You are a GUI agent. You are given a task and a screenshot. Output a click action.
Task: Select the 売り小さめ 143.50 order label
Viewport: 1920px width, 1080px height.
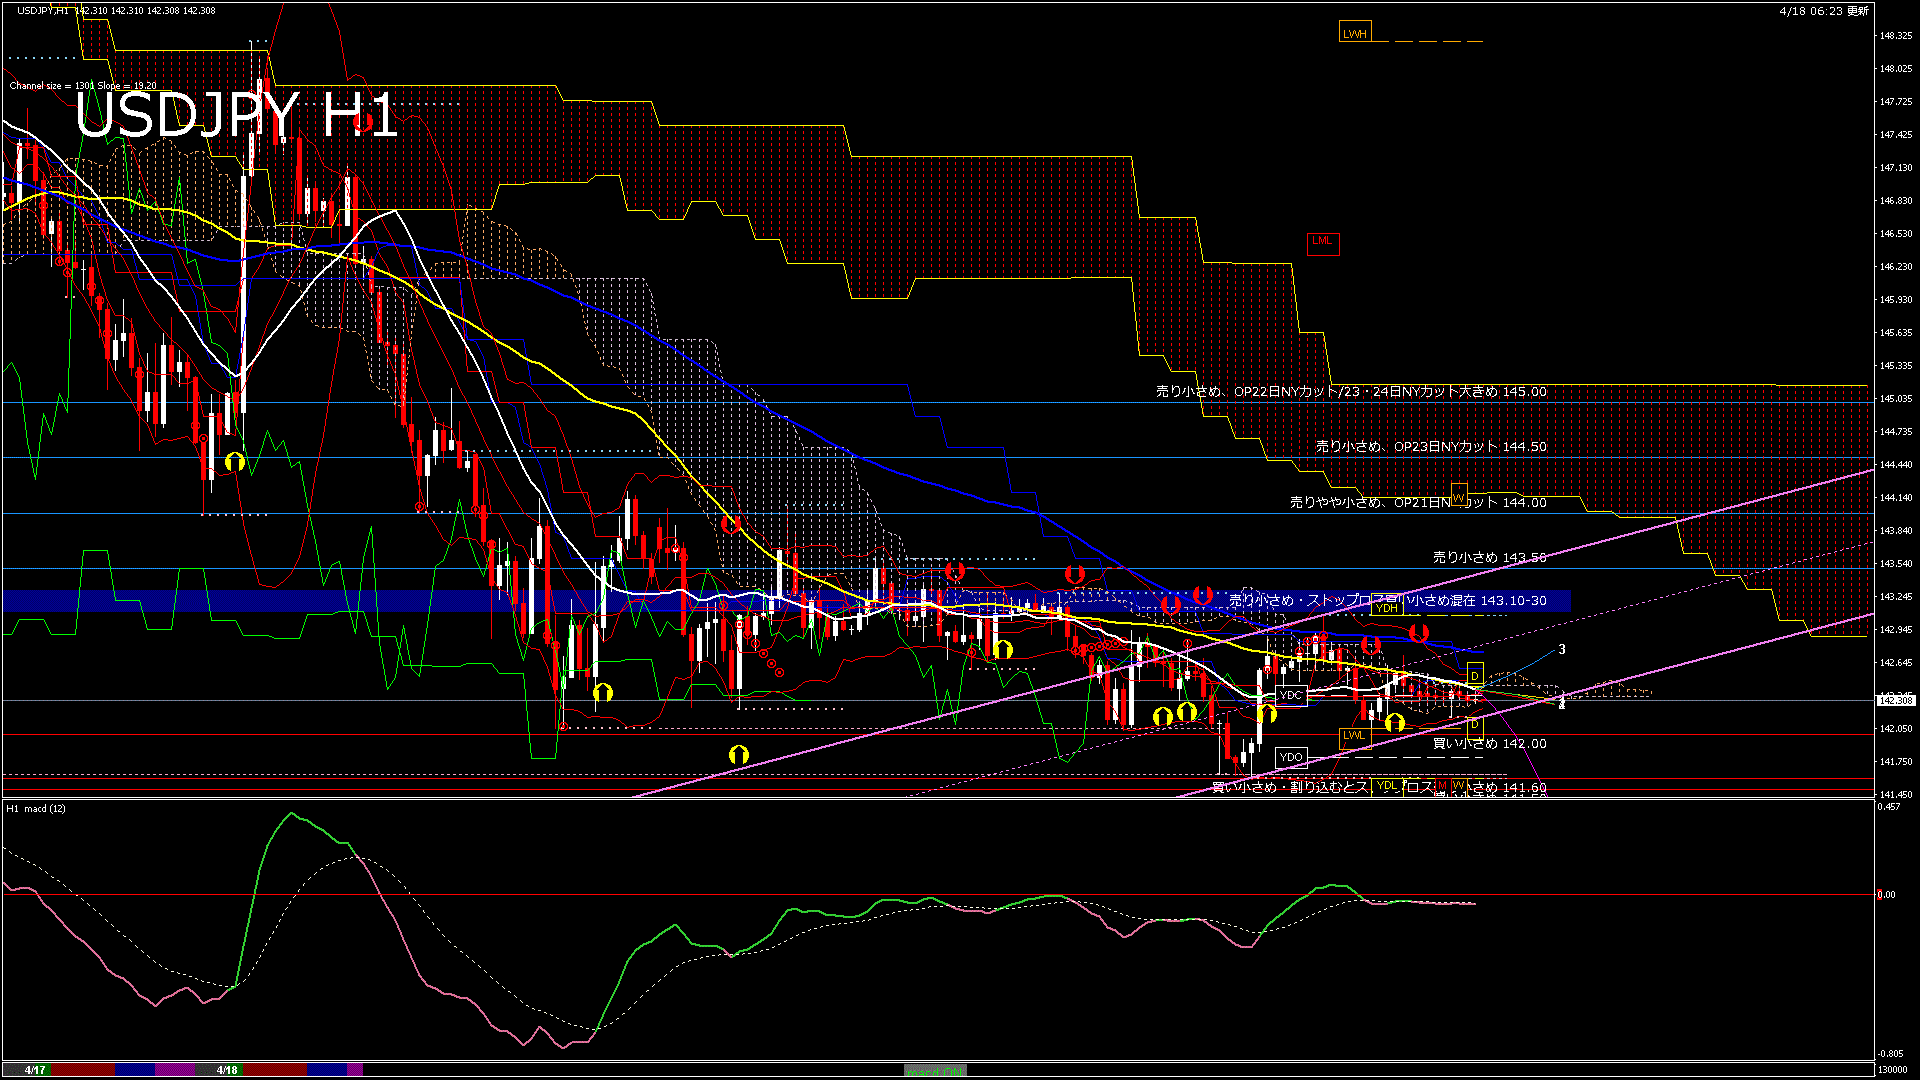click(x=1489, y=558)
